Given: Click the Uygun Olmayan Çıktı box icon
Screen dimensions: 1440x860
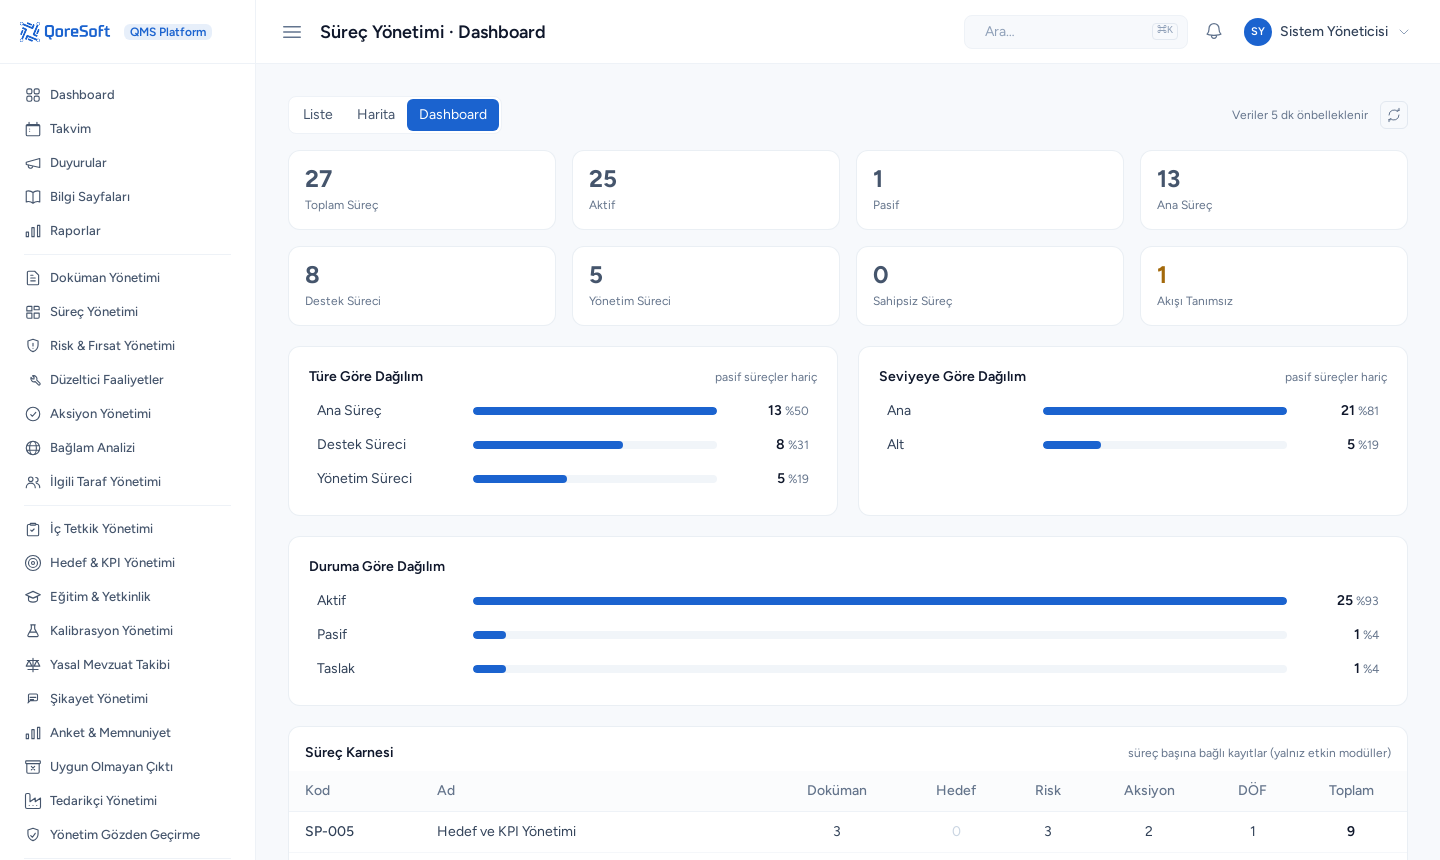Looking at the screenshot, I should tap(33, 767).
